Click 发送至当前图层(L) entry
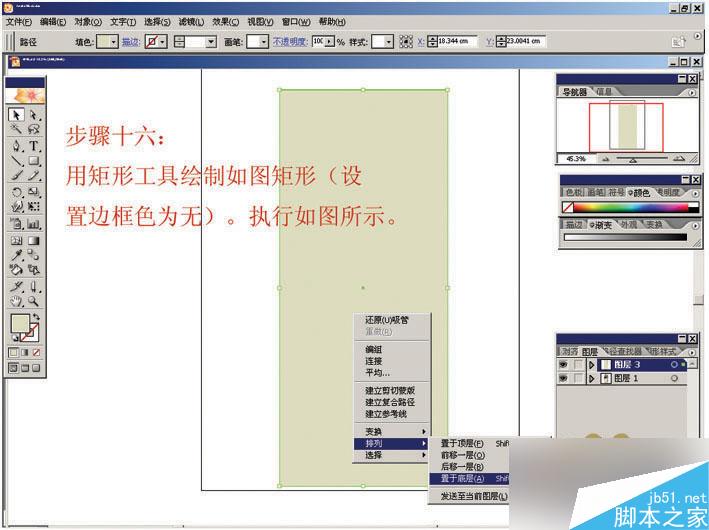Screen dimensions: 709x530 tap(474, 496)
